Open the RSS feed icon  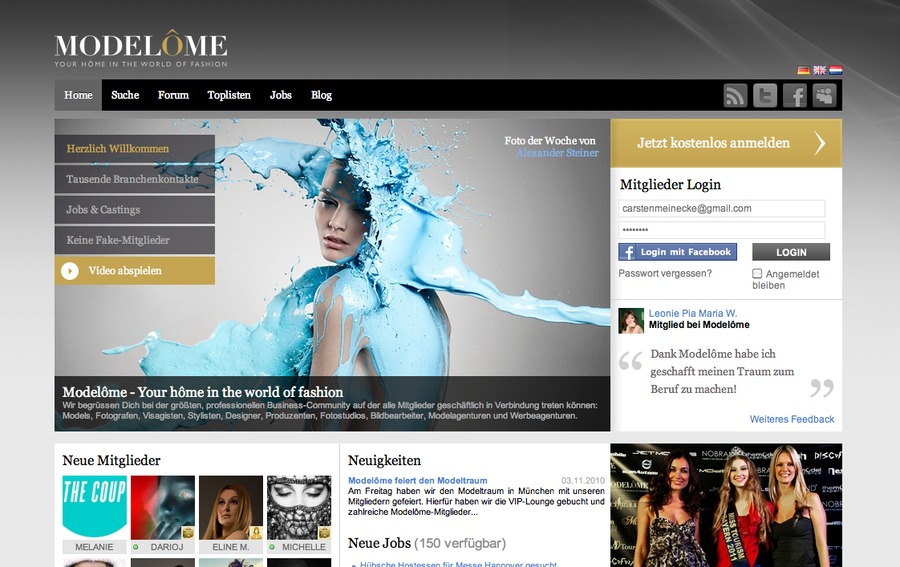click(x=735, y=95)
